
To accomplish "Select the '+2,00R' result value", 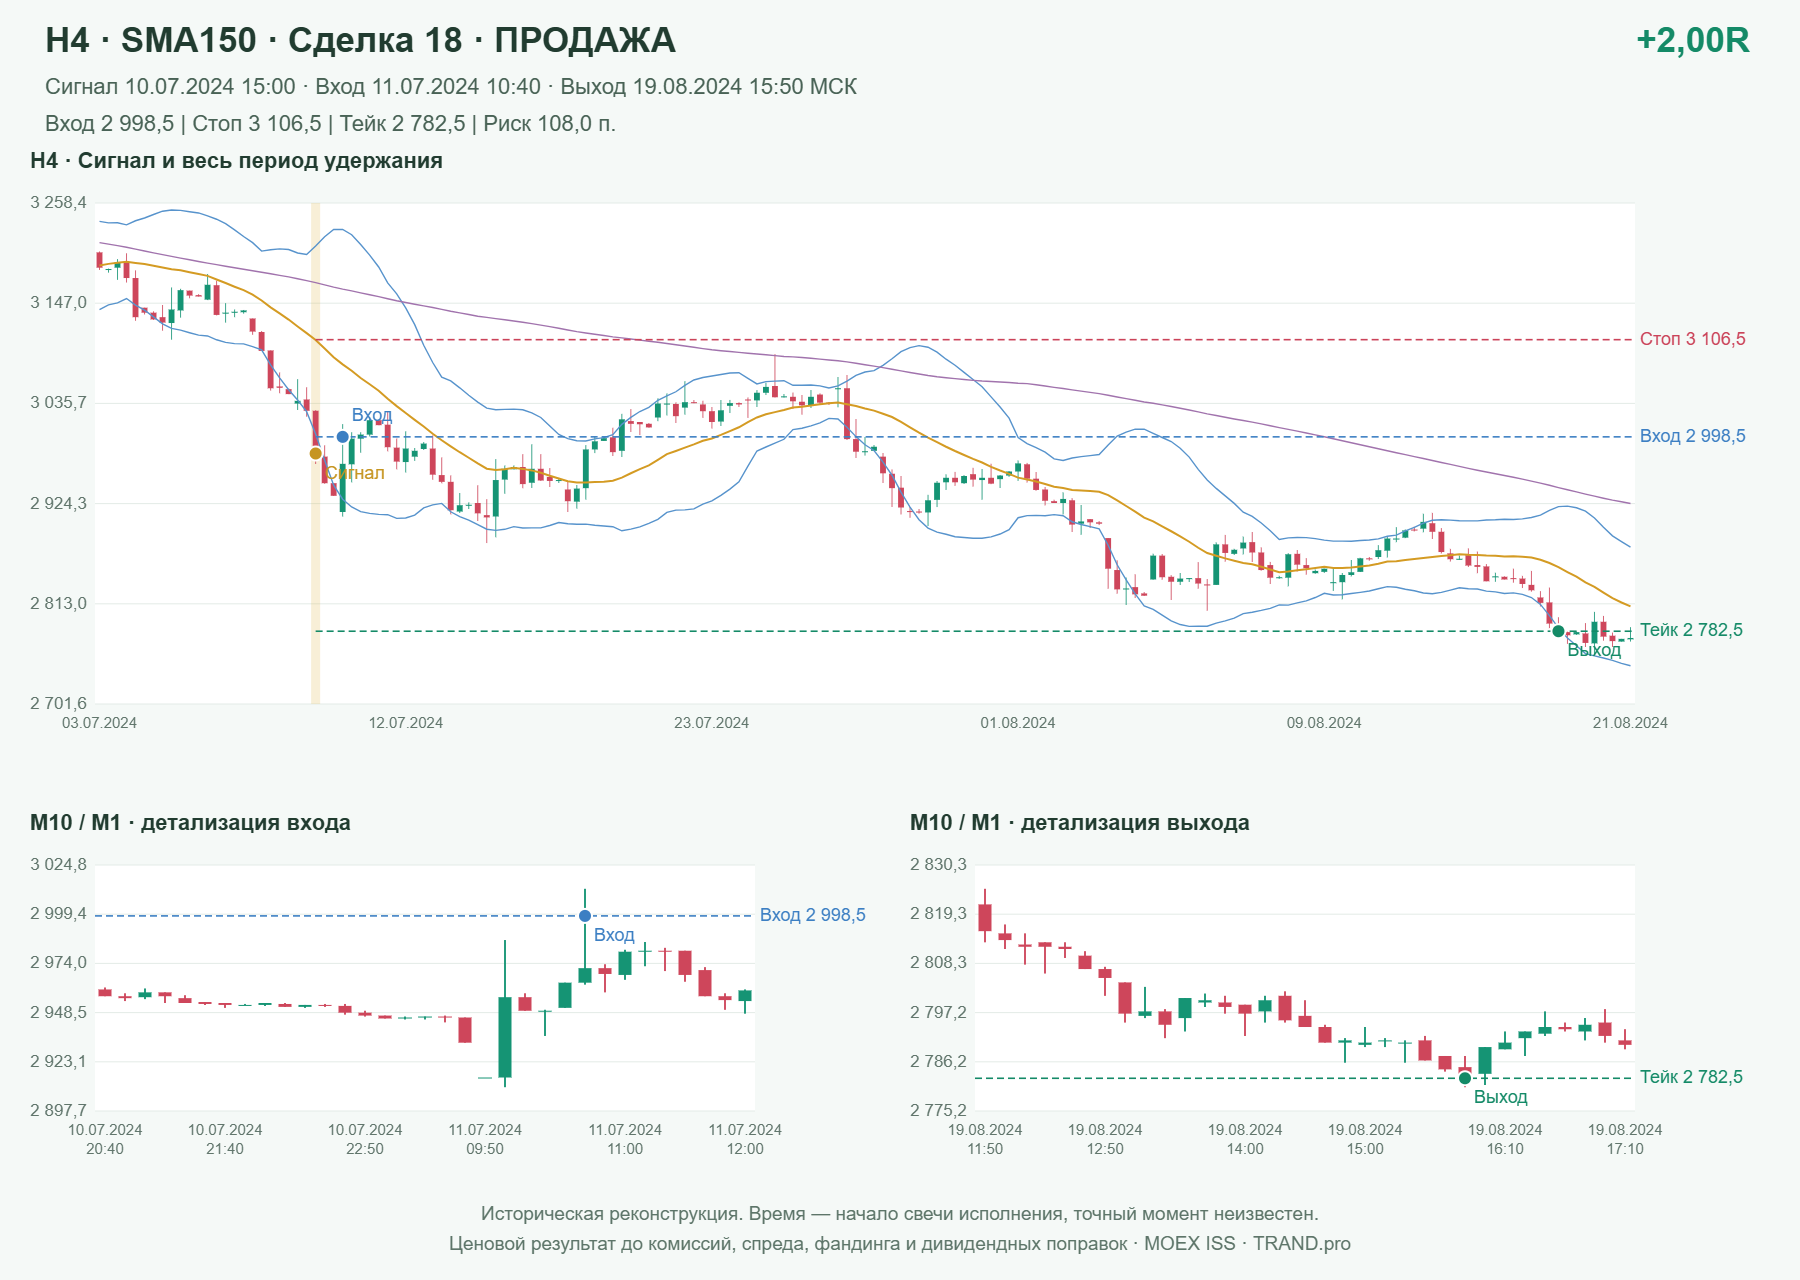I will [x=1692, y=40].
